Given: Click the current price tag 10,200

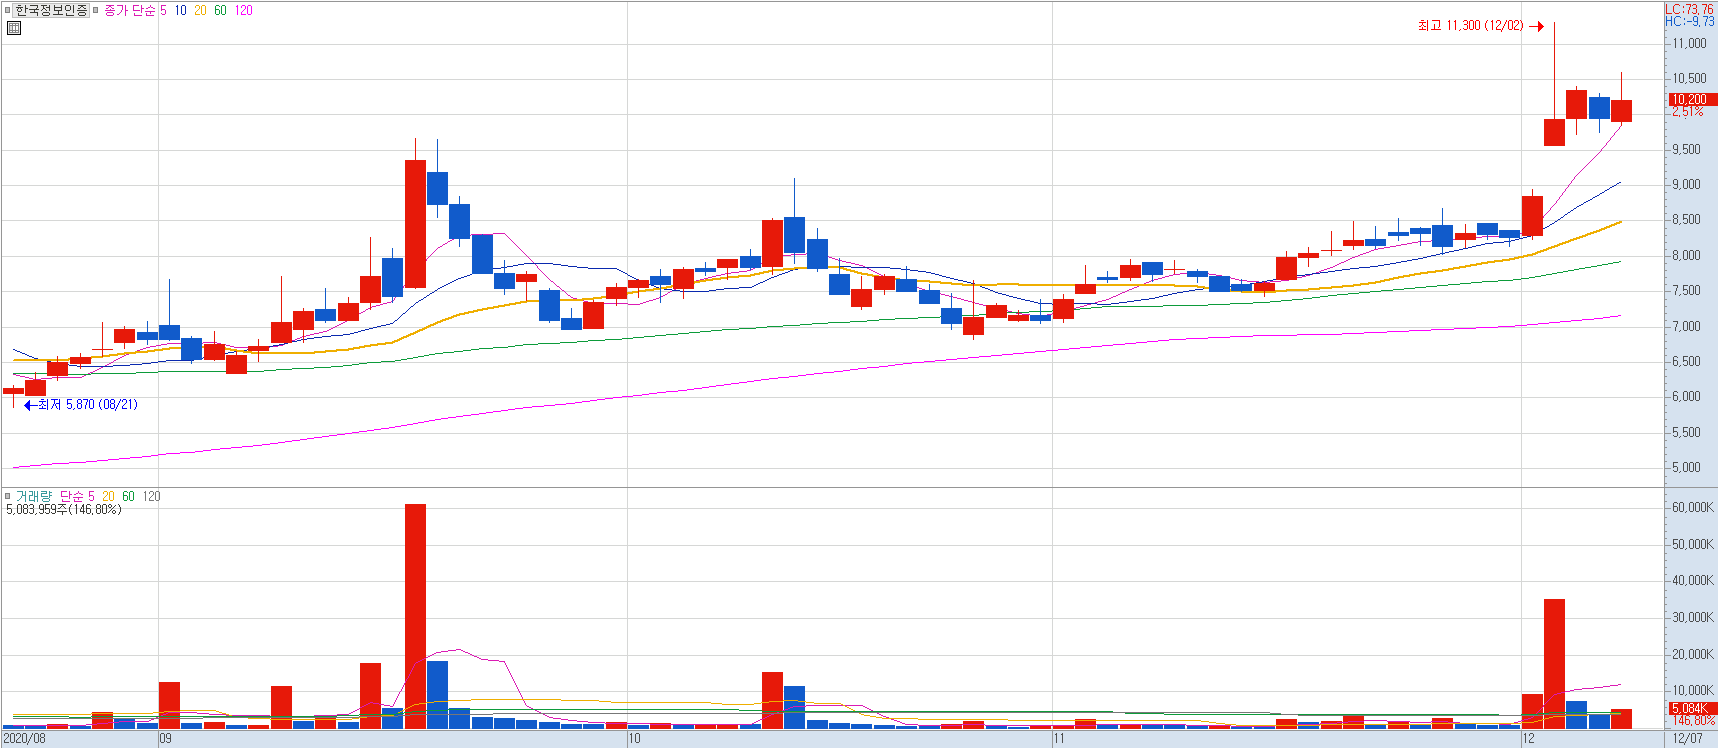Looking at the screenshot, I should pyautogui.click(x=1692, y=99).
